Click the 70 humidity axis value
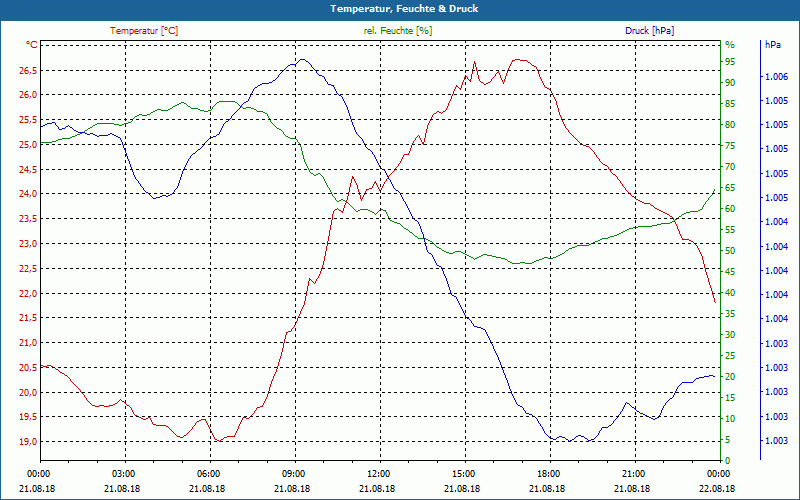Viewport: 800px width, 500px height. point(730,167)
